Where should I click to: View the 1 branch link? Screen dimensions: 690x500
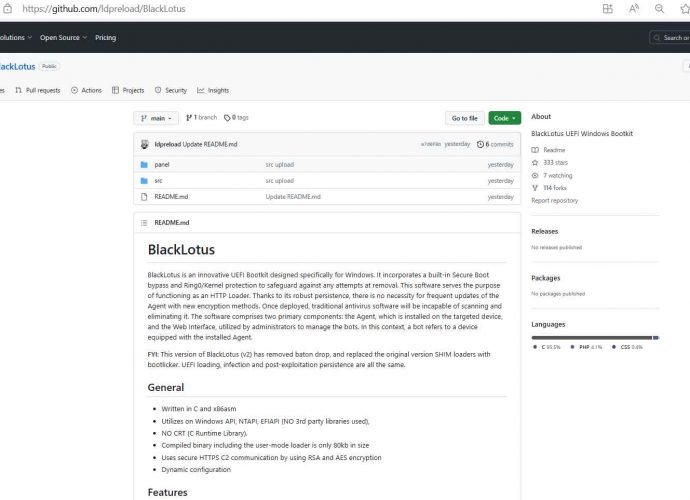[202, 118]
